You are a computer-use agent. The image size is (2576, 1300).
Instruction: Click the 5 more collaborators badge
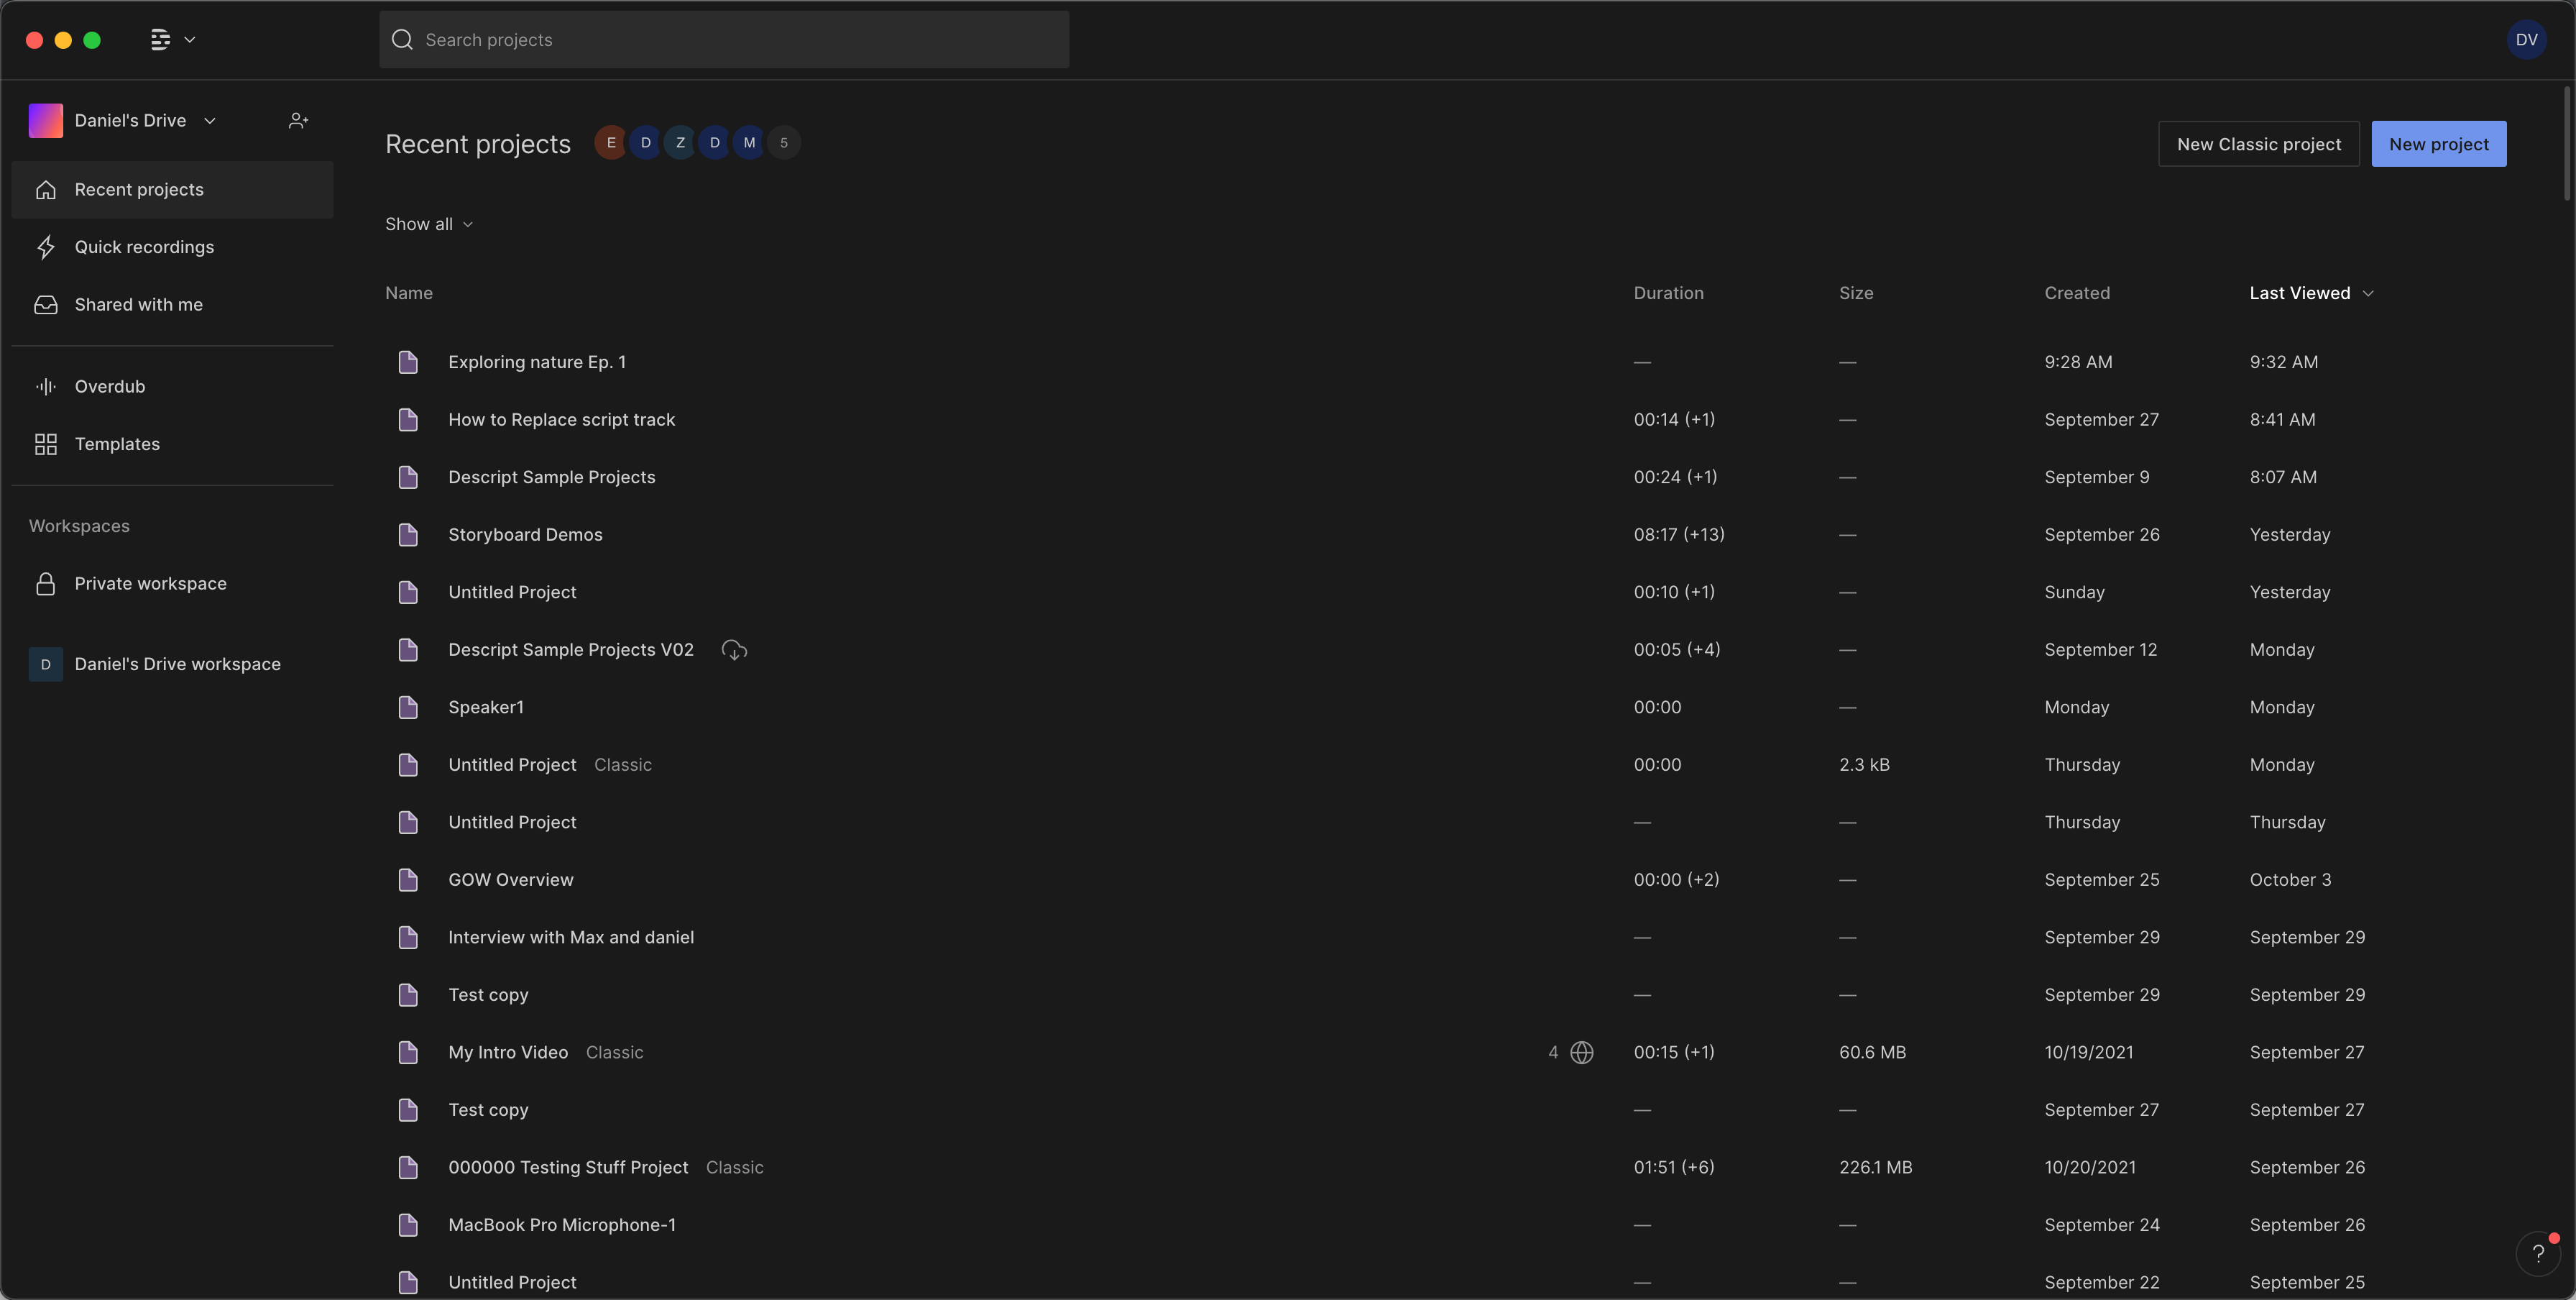tap(784, 143)
